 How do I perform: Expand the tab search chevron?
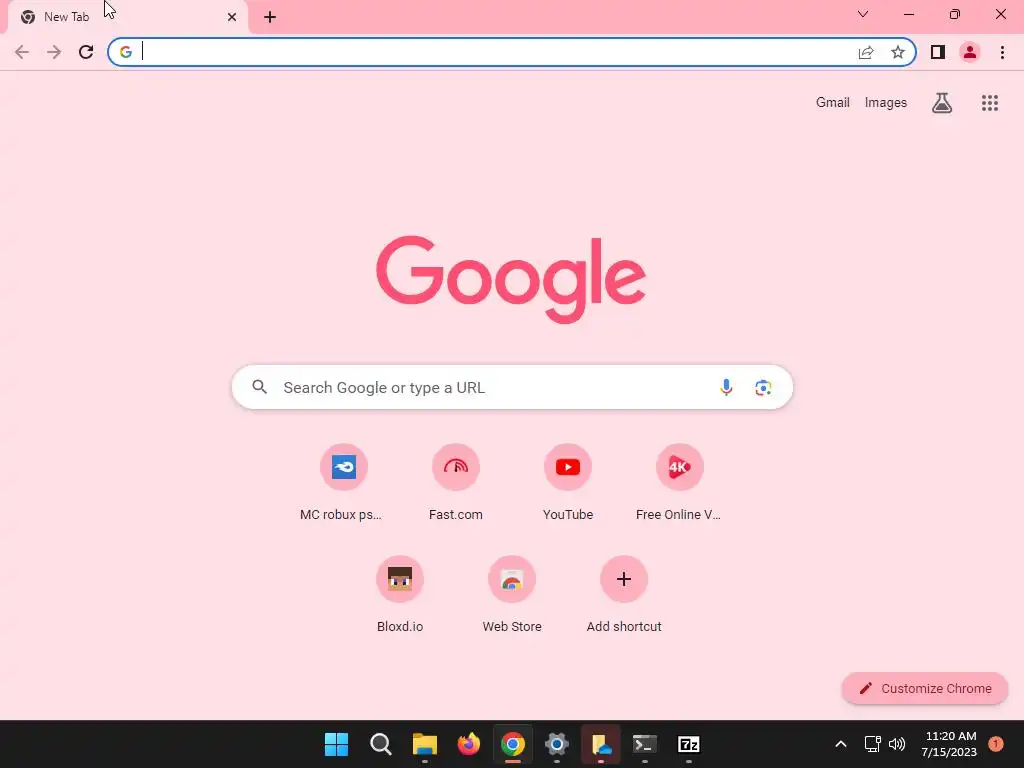(863, 14)
